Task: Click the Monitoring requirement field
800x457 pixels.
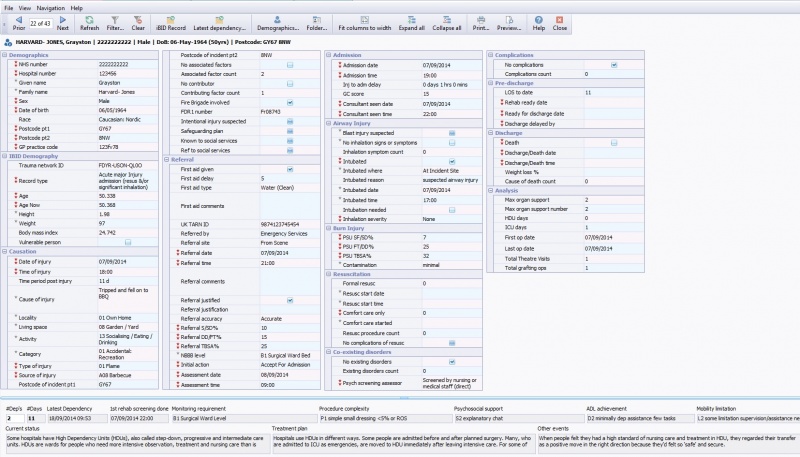Action: 244,418
